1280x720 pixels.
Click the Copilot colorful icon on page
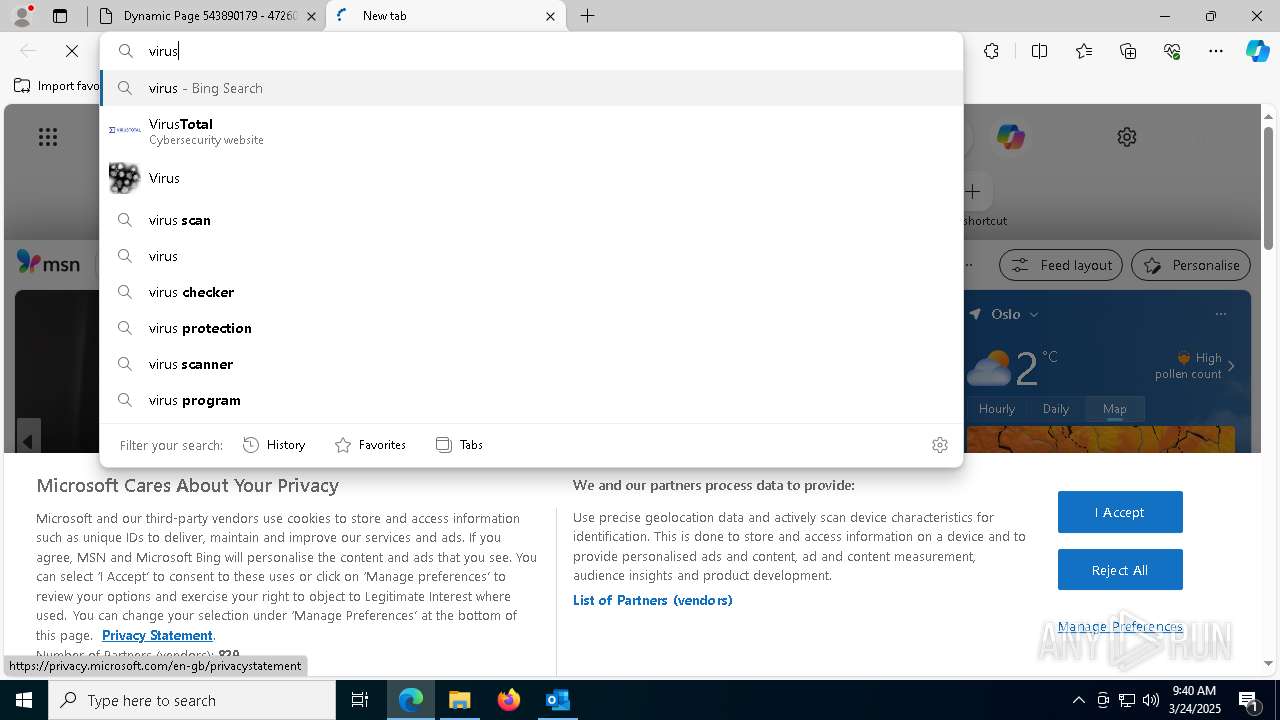point(1010,137)
